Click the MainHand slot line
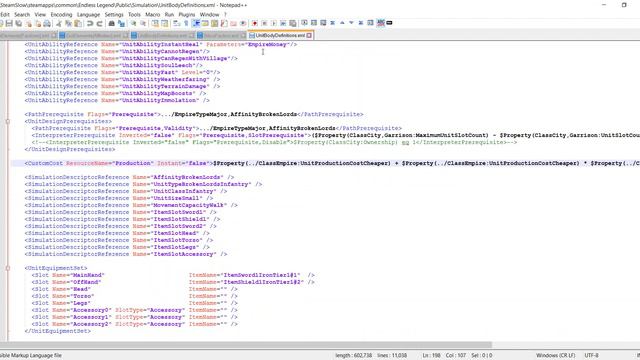Image resolution: width=640 pixels, height=360 pixels. coord(173,275)
